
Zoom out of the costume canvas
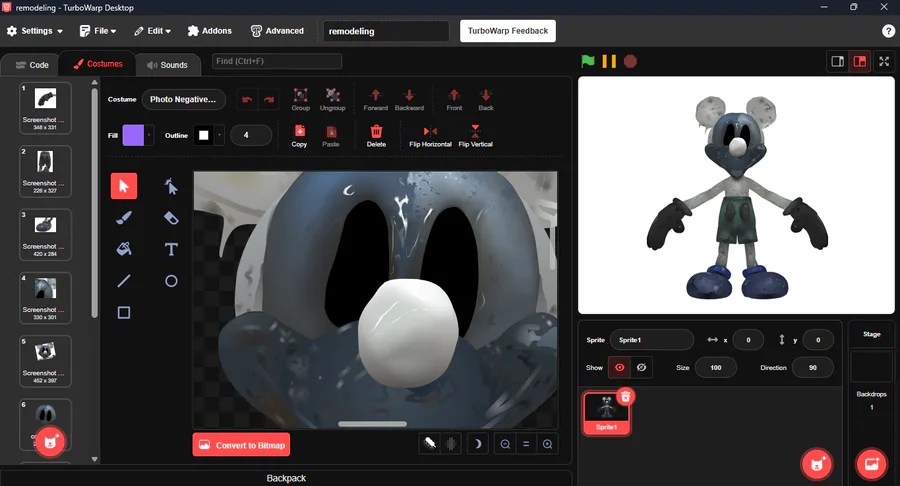tap(505, 444)
